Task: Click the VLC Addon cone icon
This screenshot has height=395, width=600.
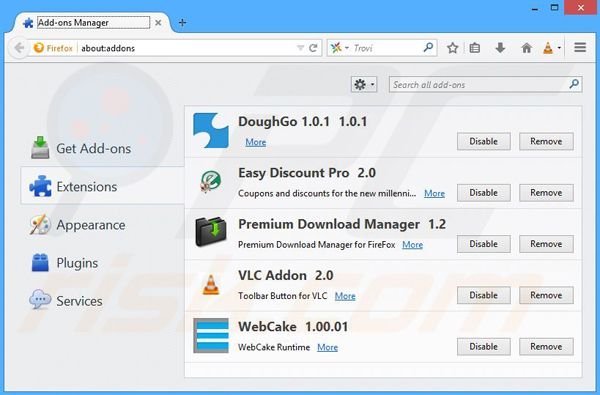Action: [x=210, y=285]
